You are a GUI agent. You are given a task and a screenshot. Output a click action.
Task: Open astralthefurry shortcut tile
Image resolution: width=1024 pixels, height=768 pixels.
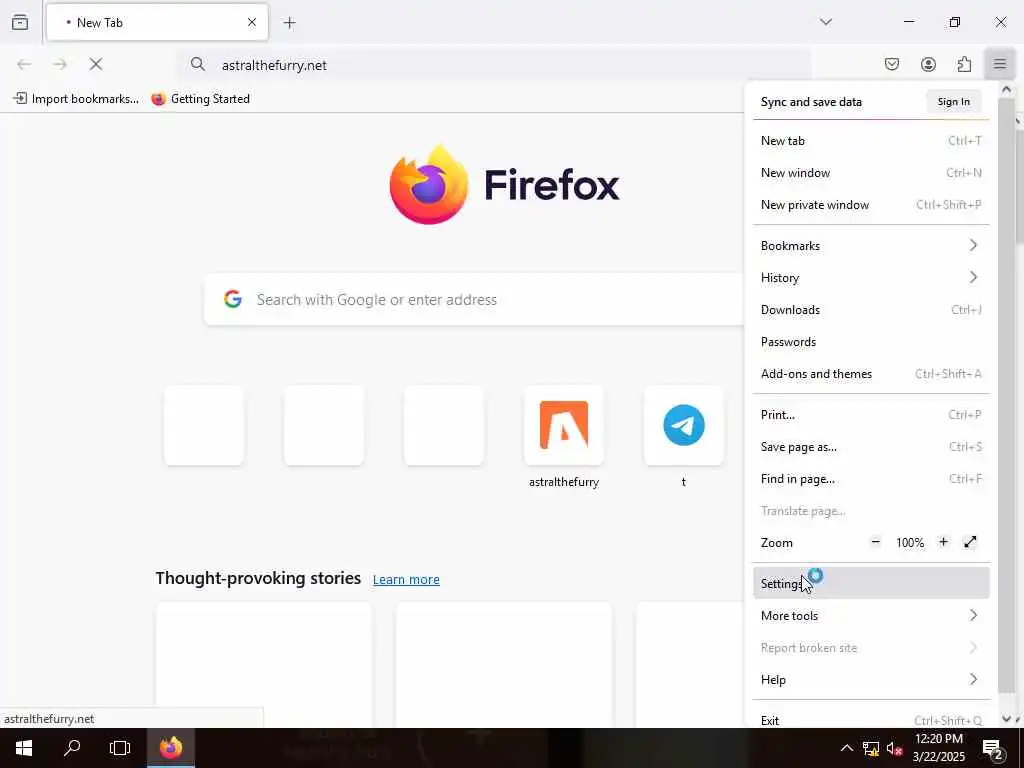pyautogui.click(x=564, y=426)
